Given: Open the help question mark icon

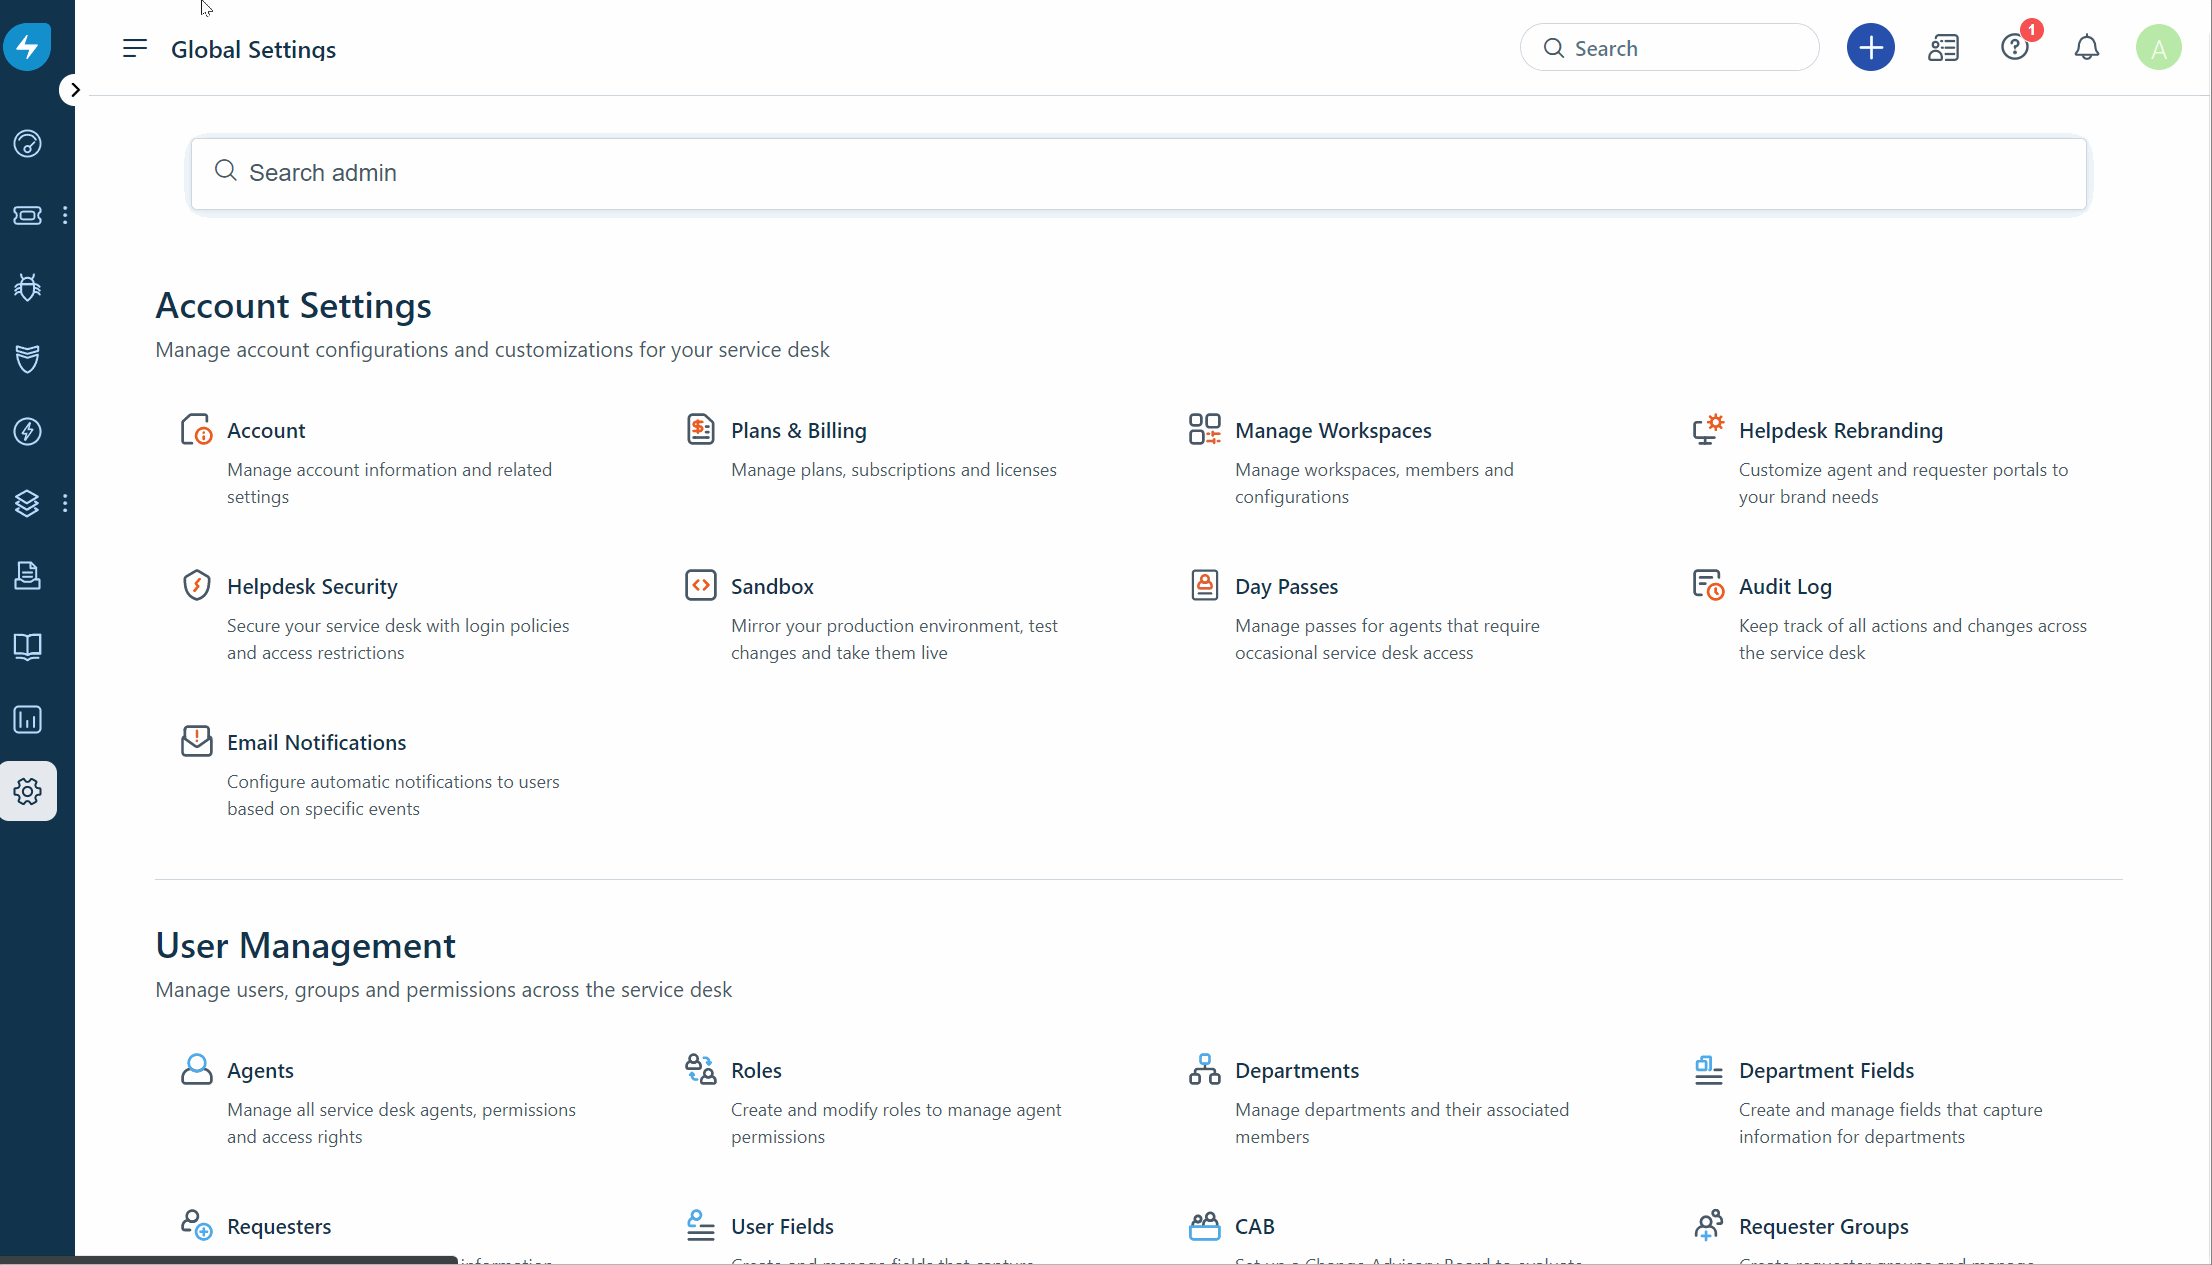Looking at the screenshot, I should pos(2014,48).
